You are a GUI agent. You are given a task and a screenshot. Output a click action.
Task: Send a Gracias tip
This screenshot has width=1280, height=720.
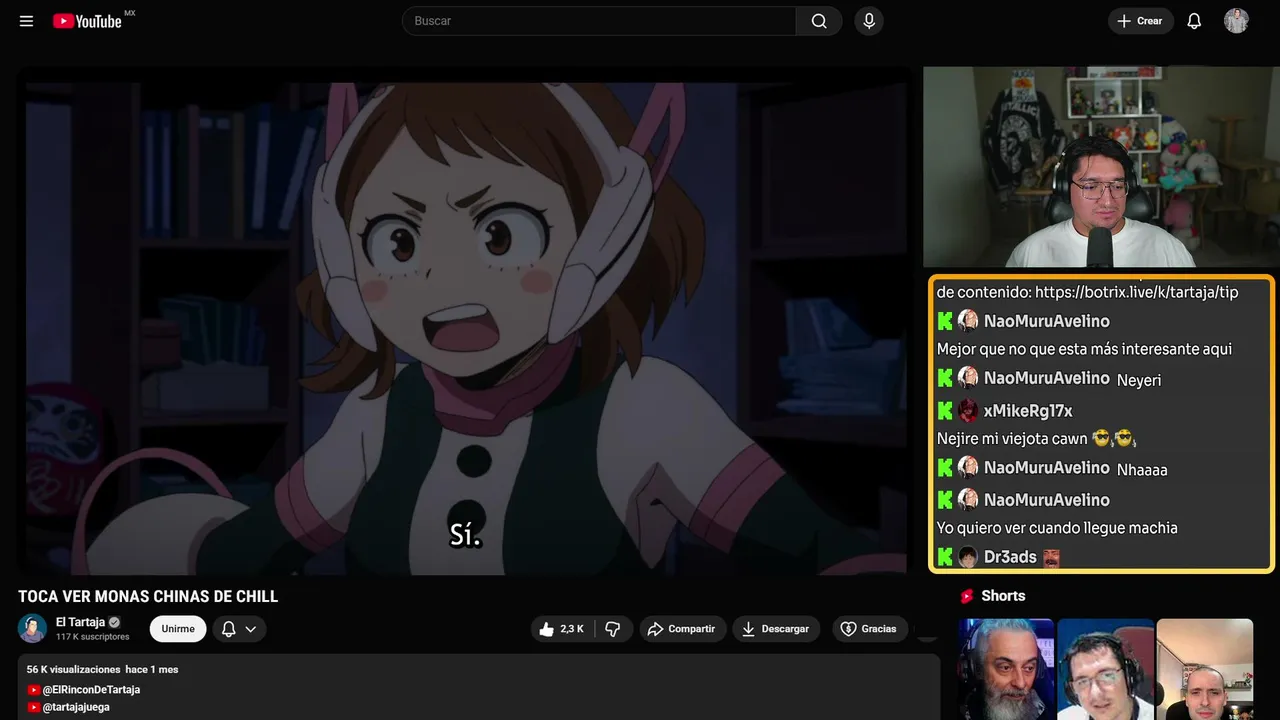[x=868, y=629]
